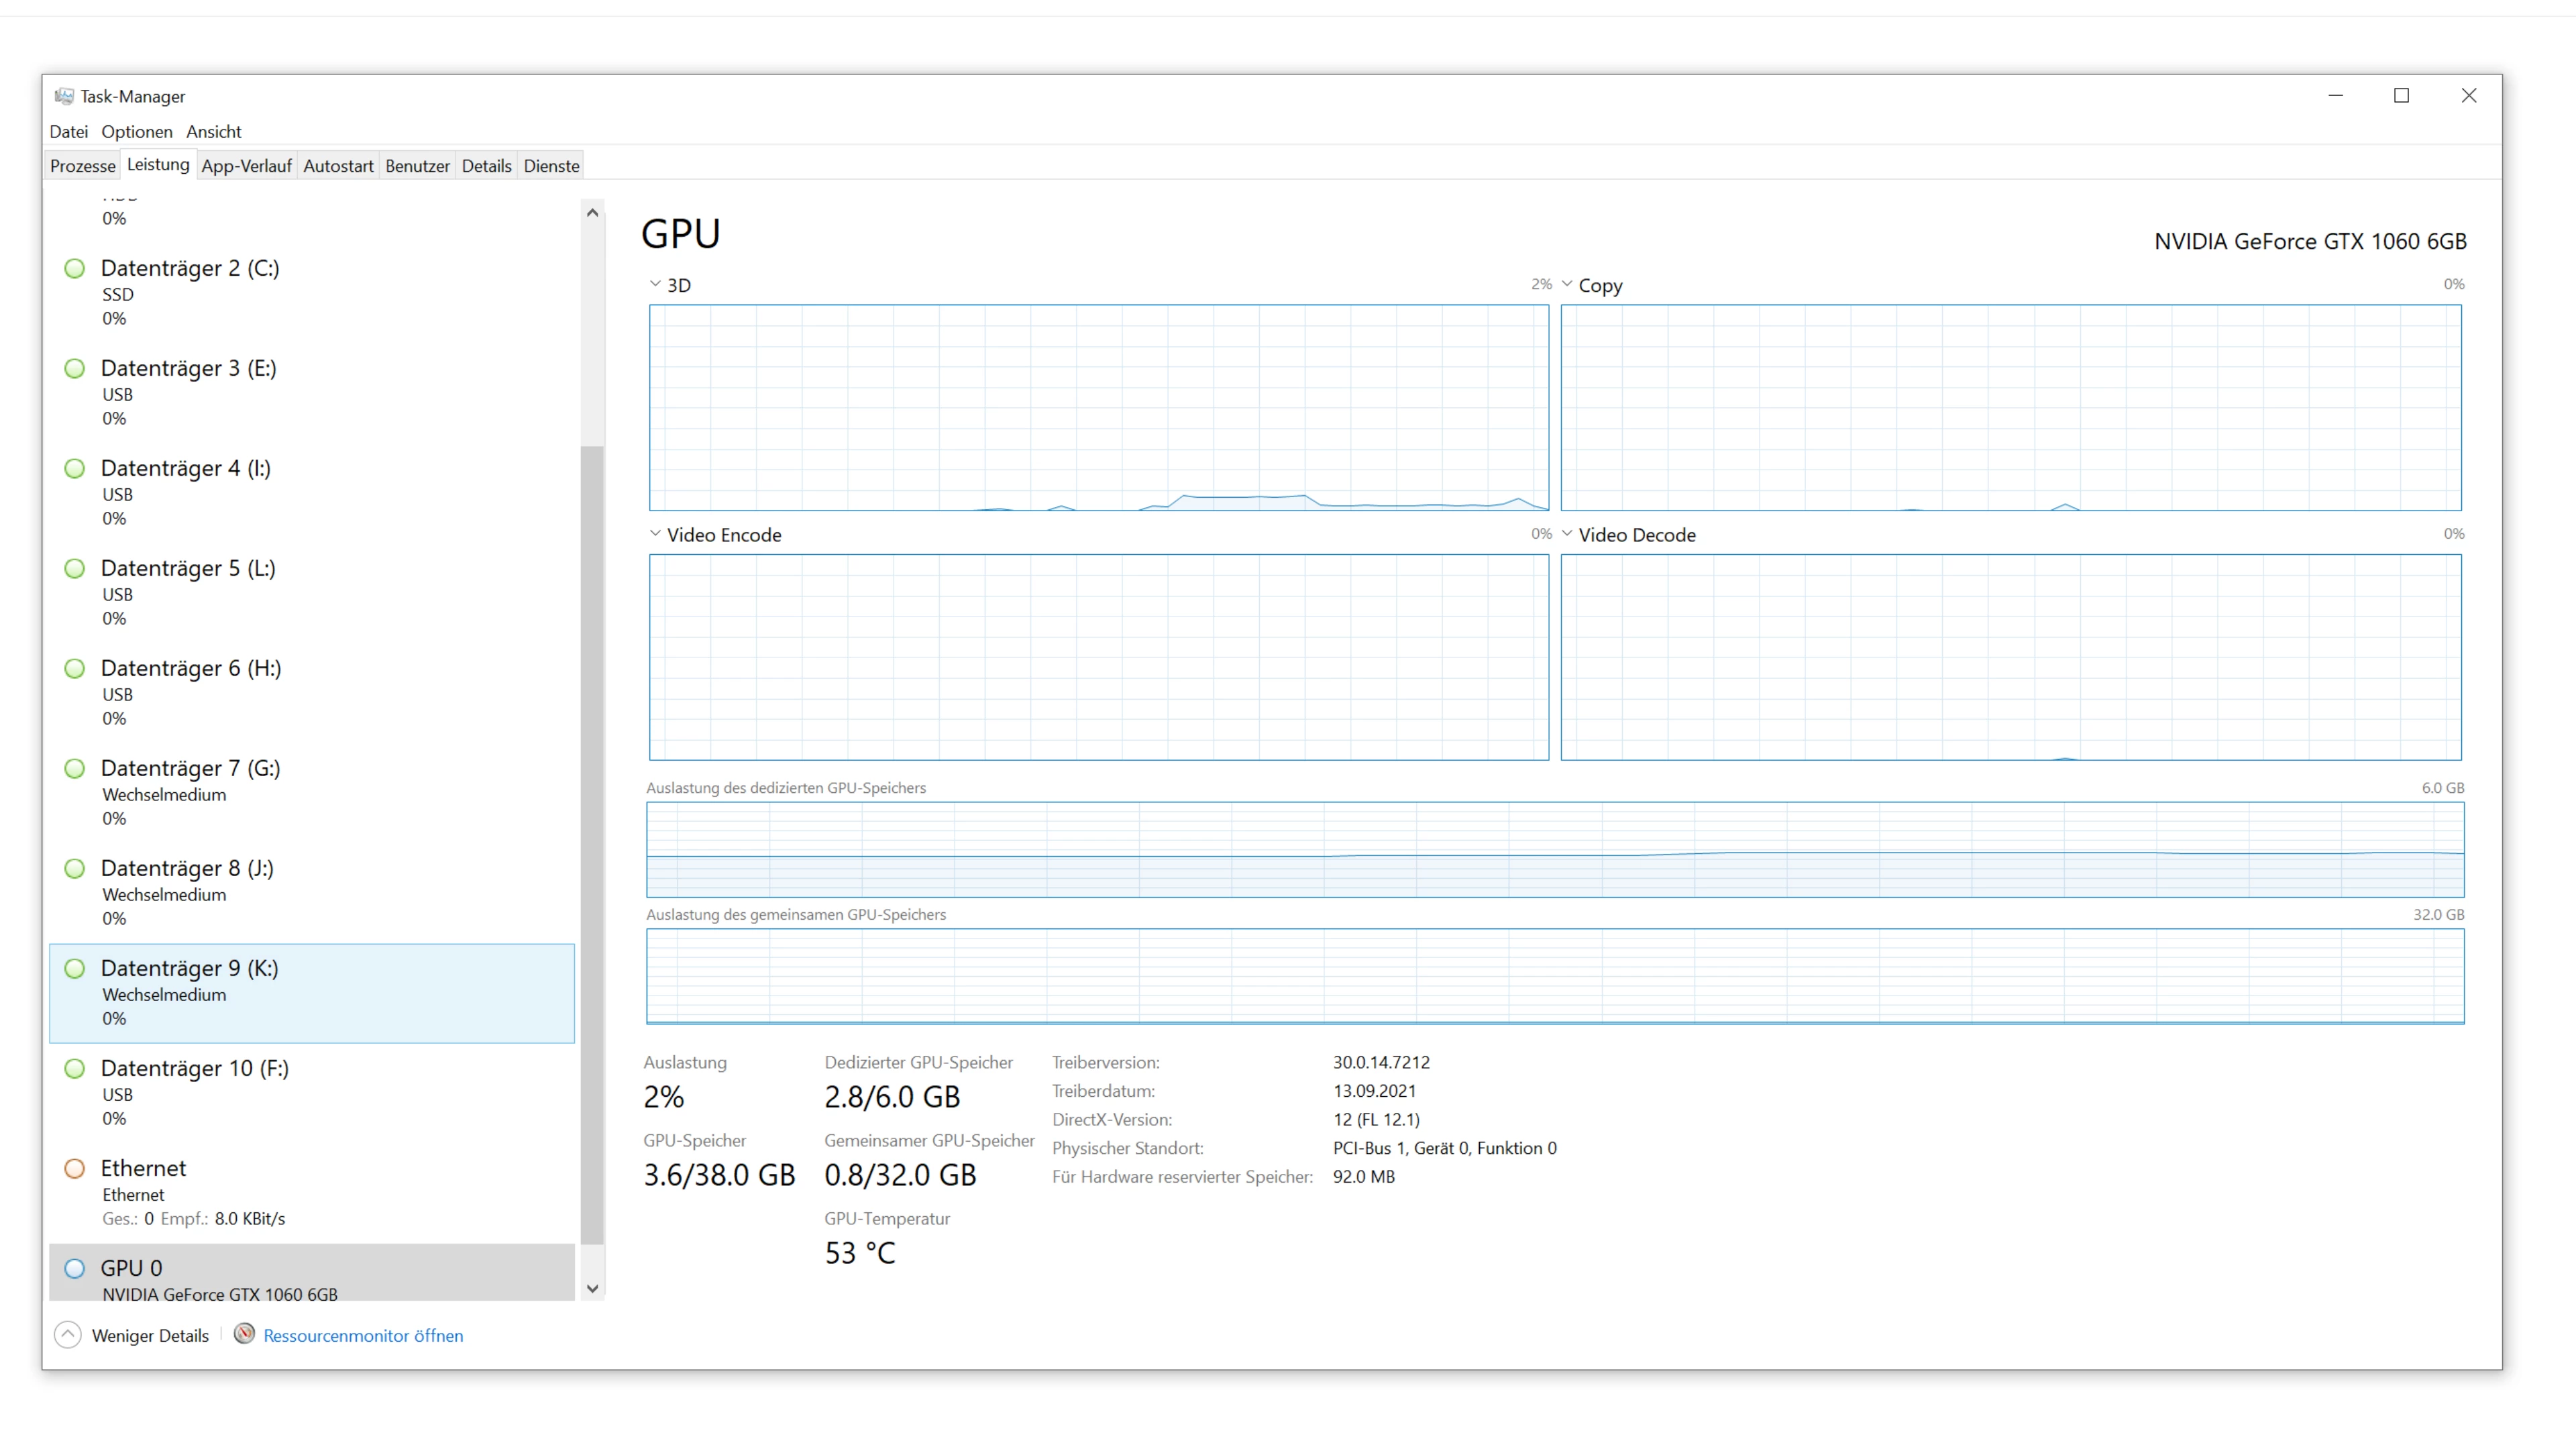Switch to the Prozesse tab

(82, 166)
